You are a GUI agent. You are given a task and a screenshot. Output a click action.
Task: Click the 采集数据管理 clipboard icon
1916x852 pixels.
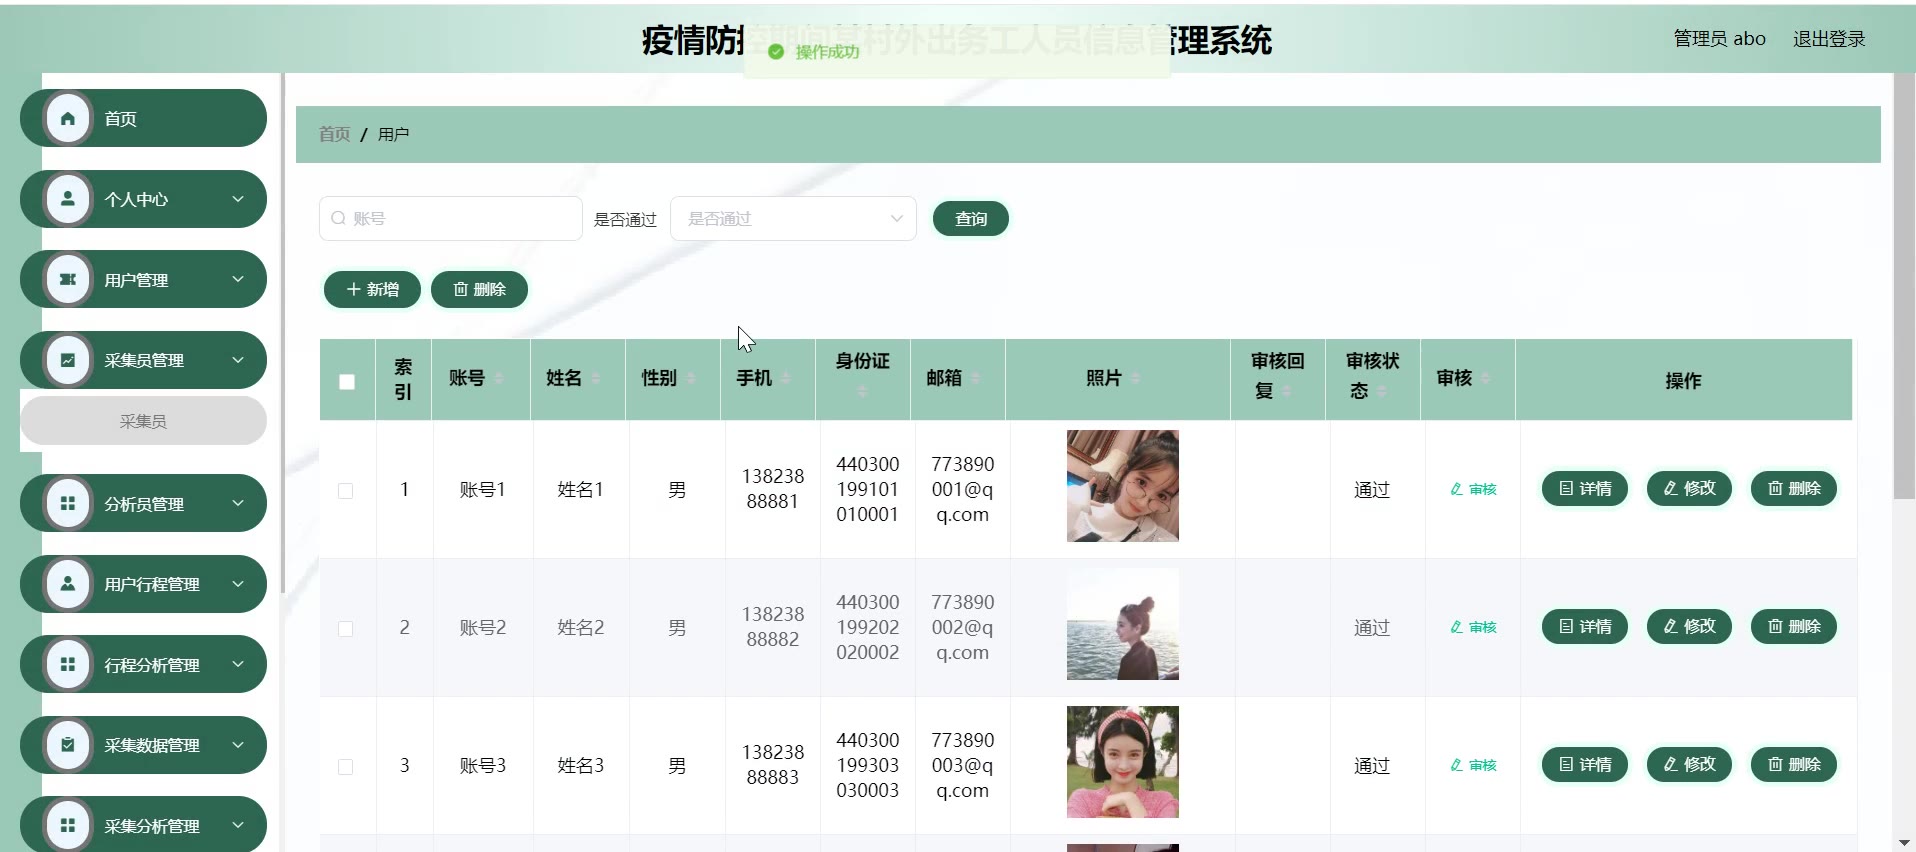(x=68, y=745)
